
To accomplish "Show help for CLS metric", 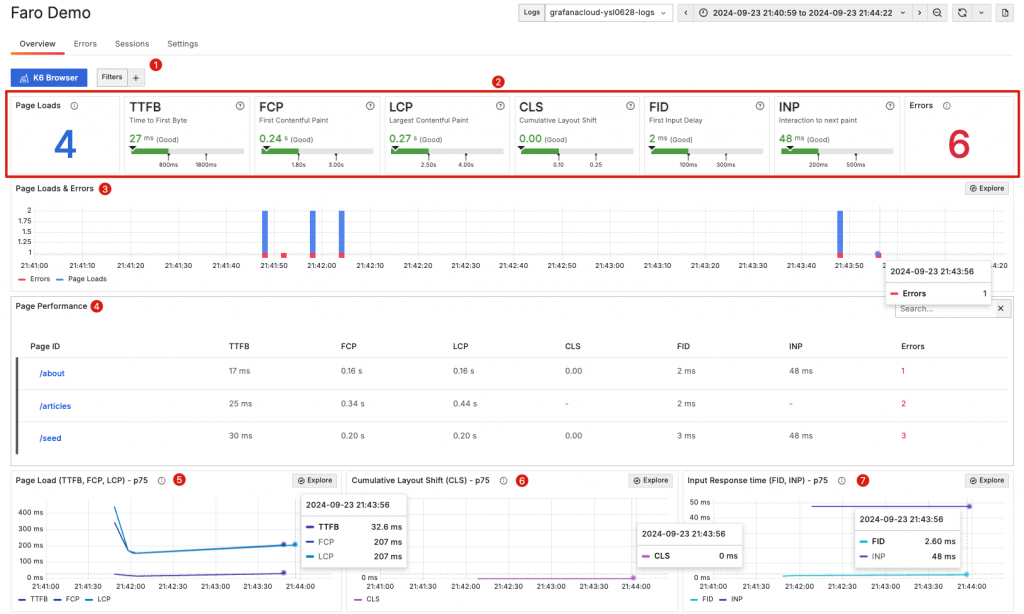I will 630,106.
